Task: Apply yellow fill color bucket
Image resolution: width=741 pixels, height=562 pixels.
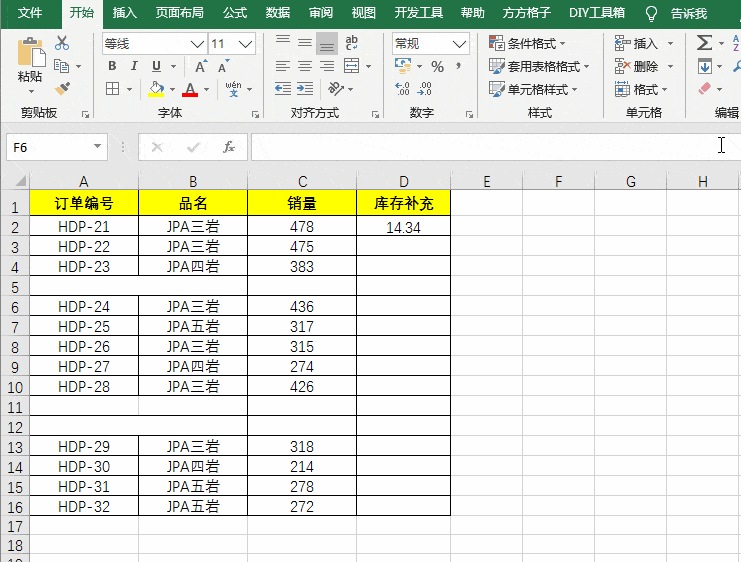Action: pos(156,88)
